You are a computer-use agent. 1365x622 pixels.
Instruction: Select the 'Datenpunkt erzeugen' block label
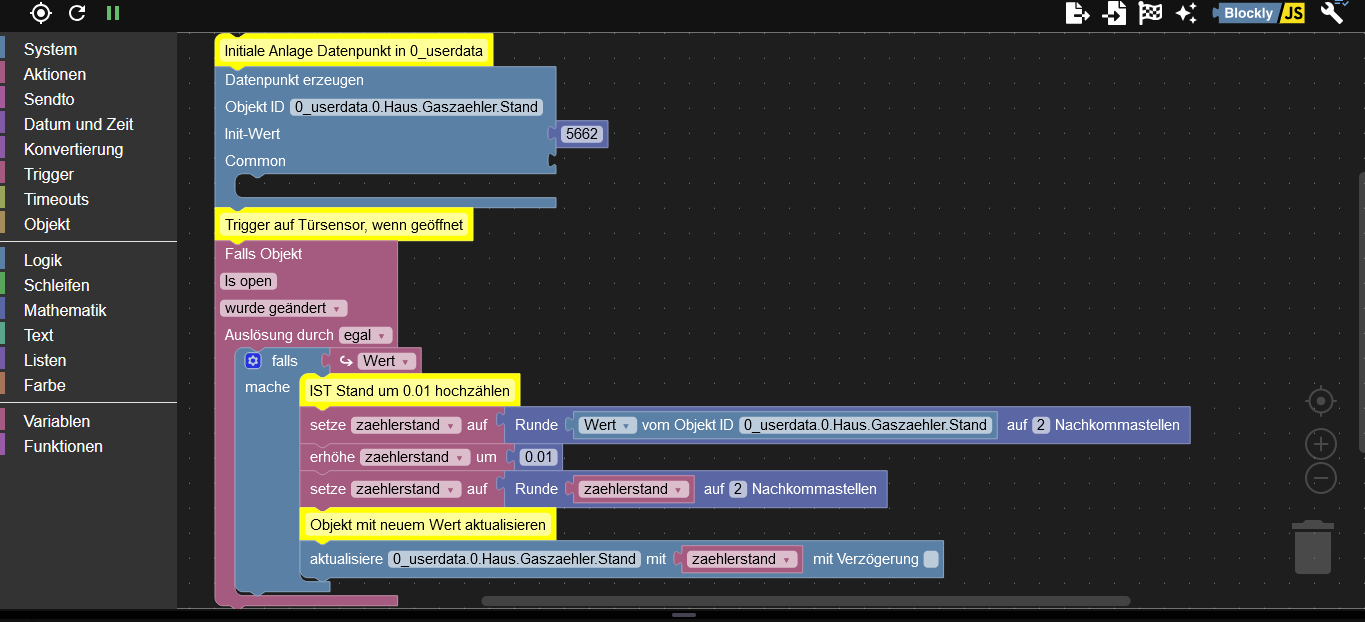click(294, 80)
